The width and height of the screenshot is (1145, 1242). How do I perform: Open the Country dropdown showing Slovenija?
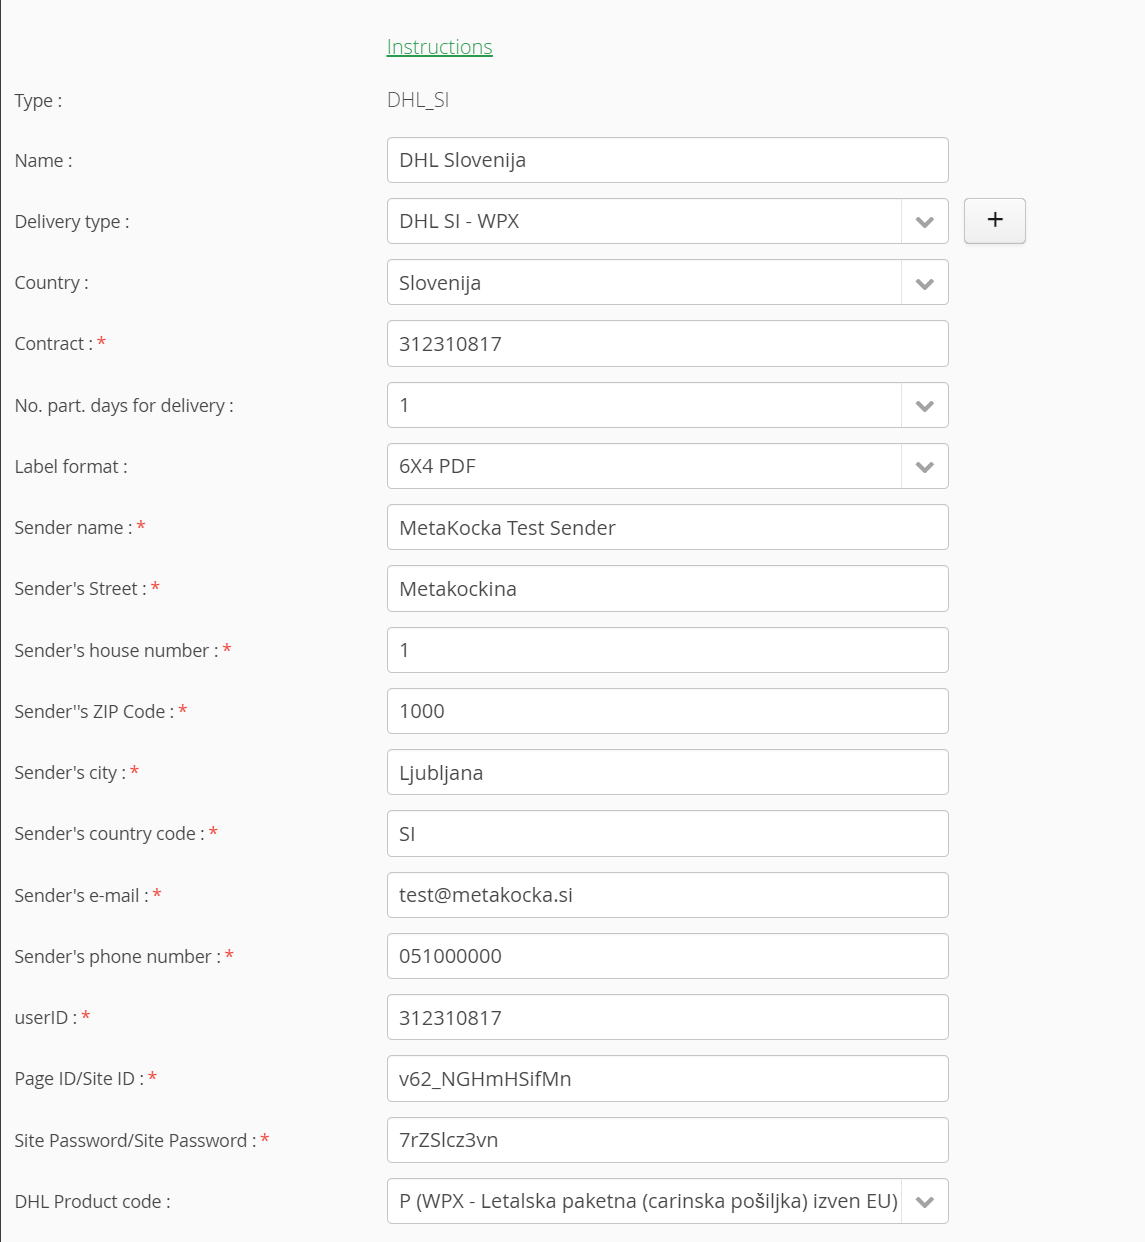[x=667, y=282]
